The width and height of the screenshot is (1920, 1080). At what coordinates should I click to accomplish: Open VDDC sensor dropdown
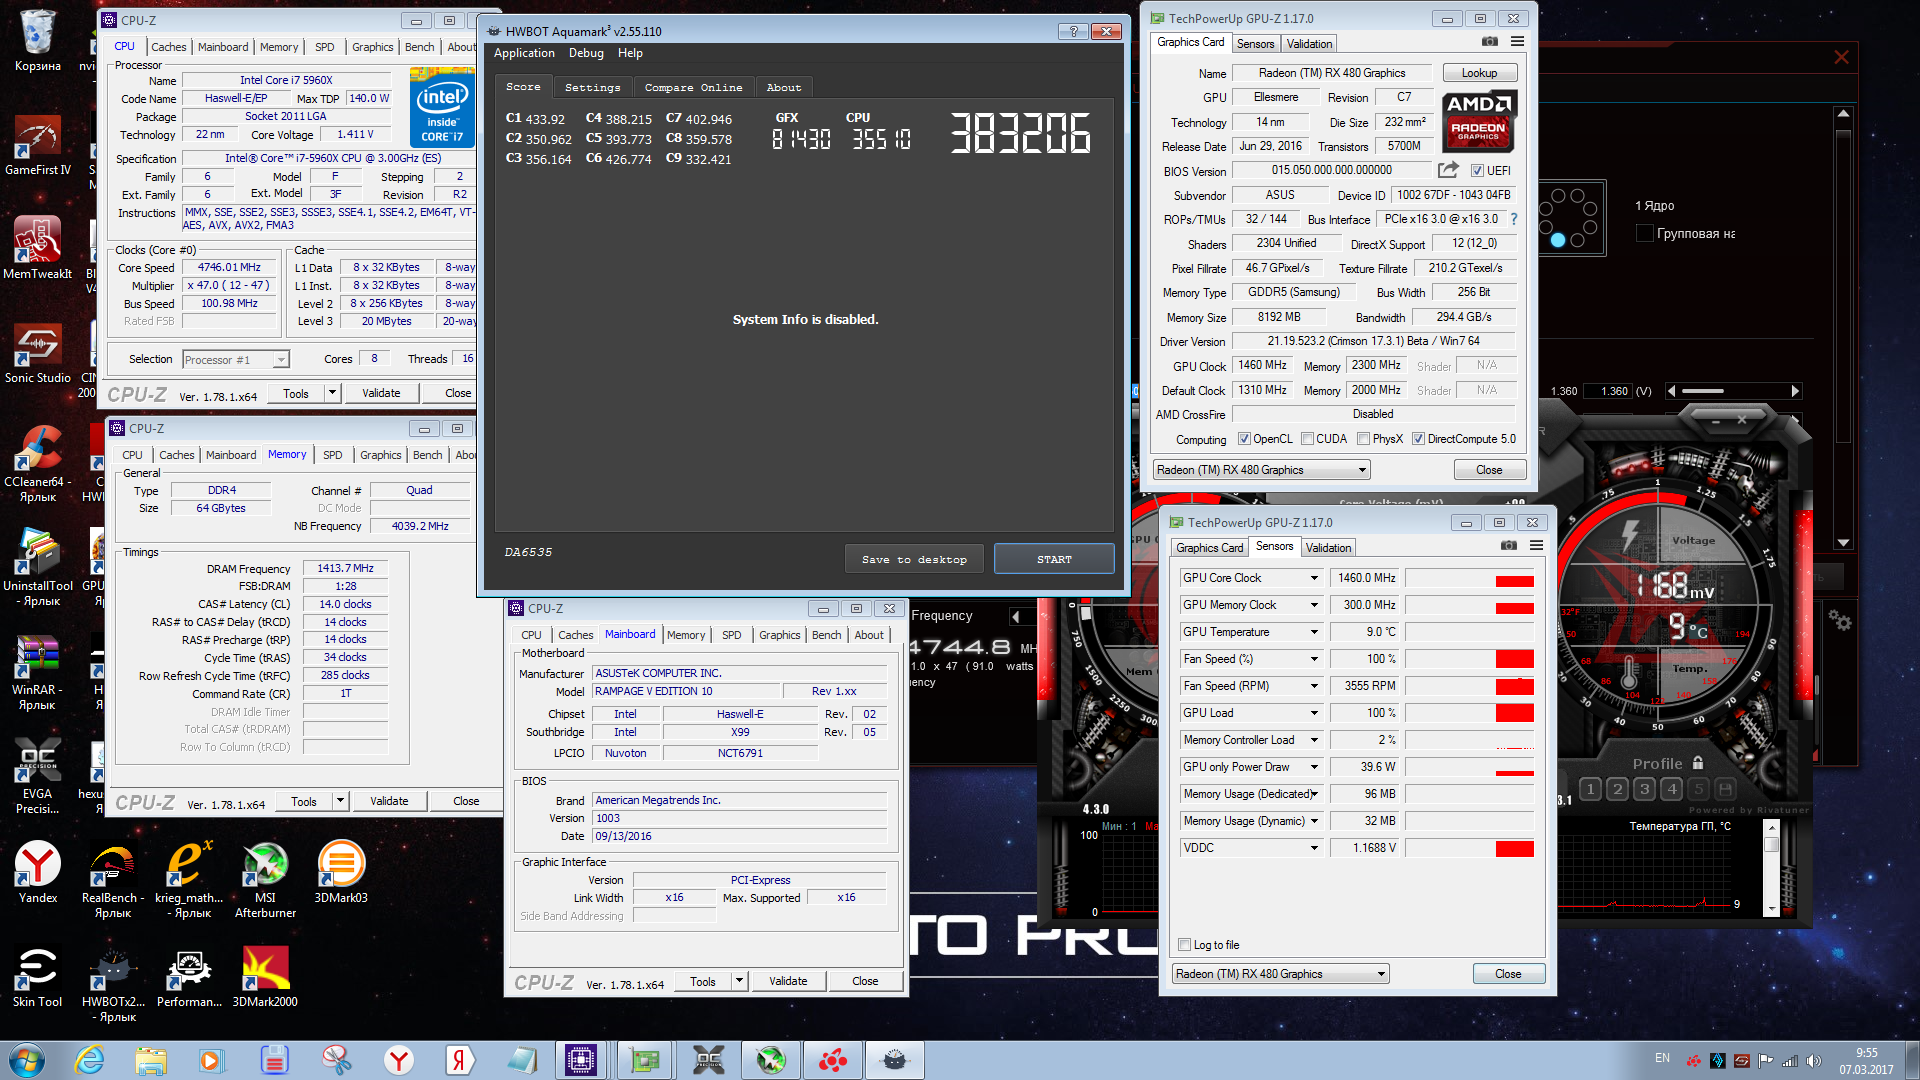click(x=1314, y=848)
